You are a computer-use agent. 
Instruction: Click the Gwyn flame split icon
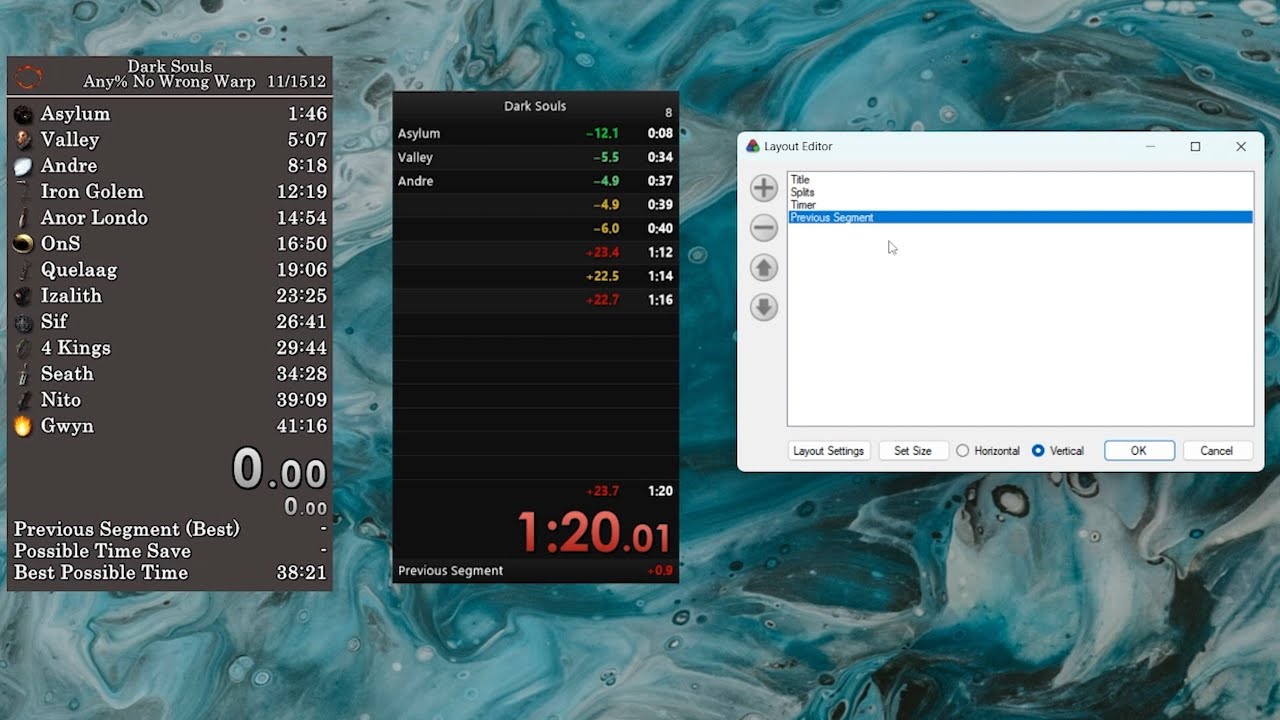pyautogui.click(x=23, y=426)
